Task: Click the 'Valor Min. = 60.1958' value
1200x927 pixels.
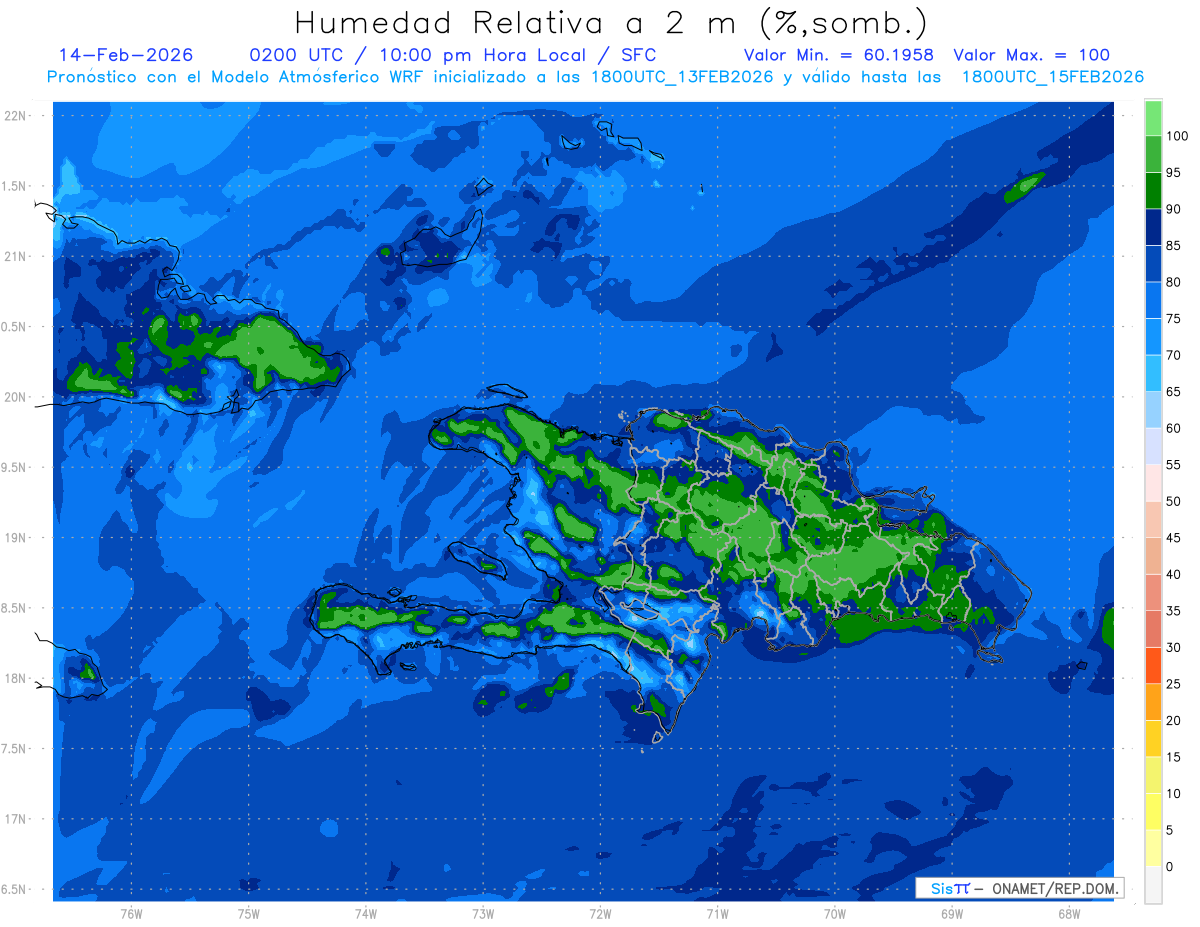Action: point(838,55)
